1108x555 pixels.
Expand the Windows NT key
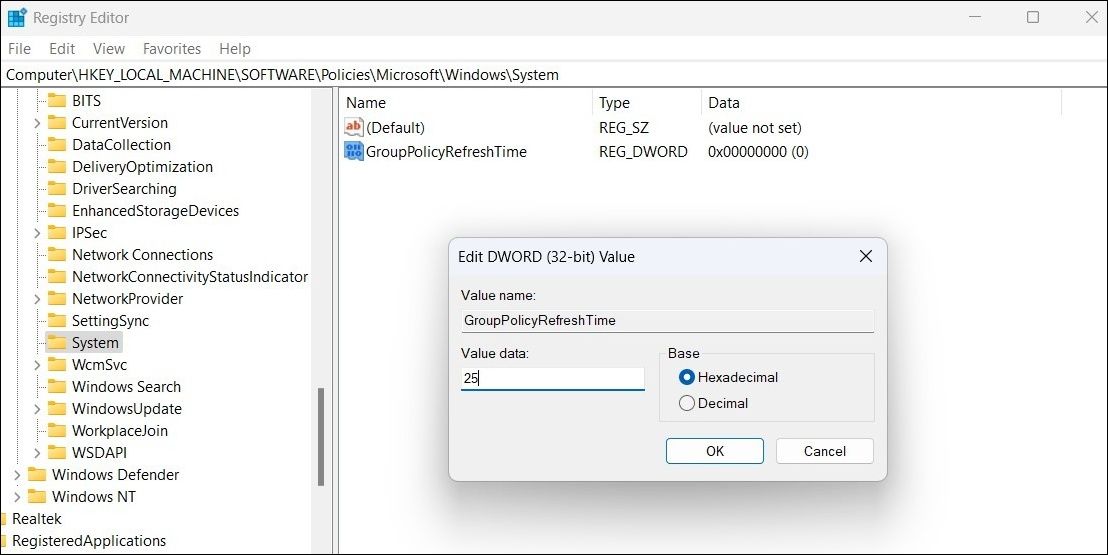coord(17,497)
